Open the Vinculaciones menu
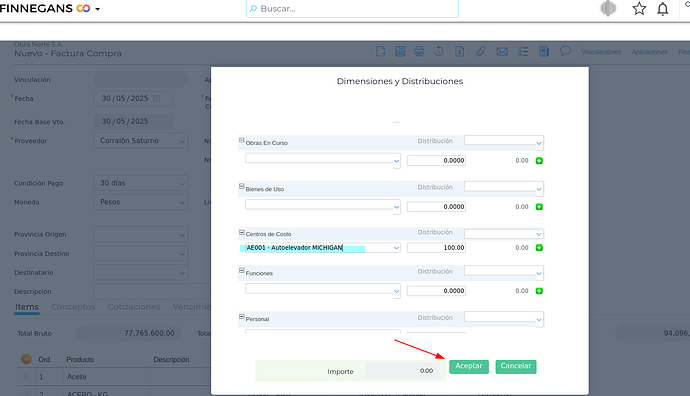The height and width of the screenshot is (396, 690). [601, 52]
